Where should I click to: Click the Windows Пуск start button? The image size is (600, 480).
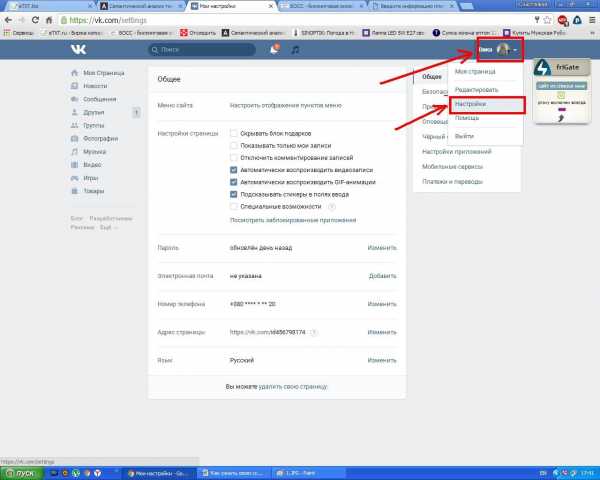tap(21, 473)
